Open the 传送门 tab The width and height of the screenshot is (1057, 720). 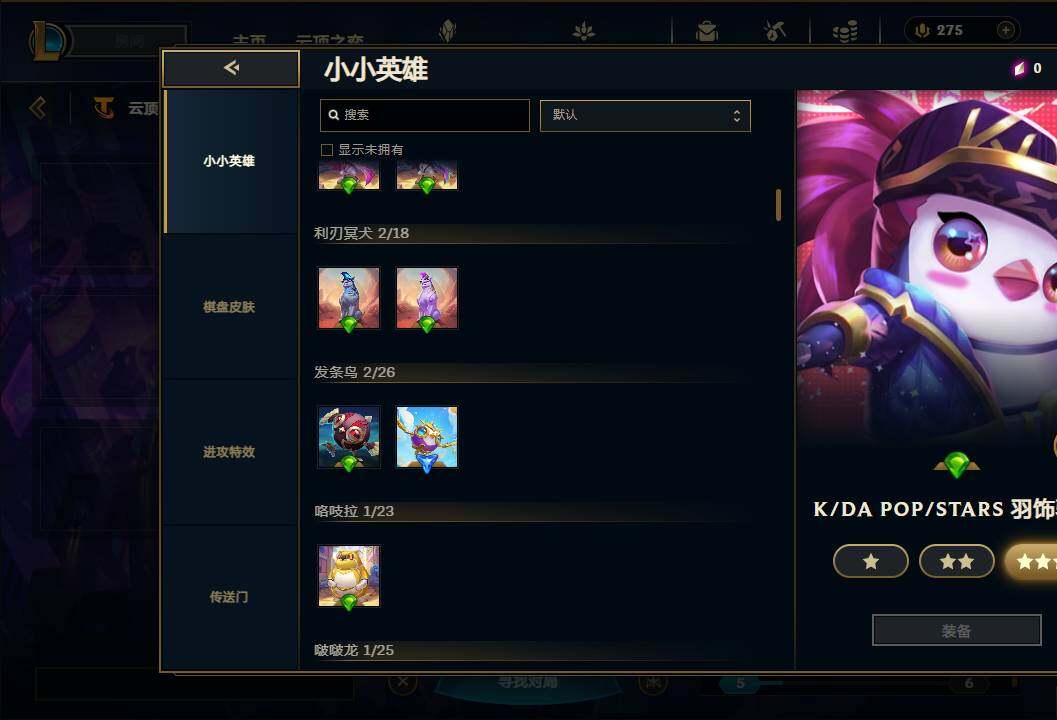[229, 597]
